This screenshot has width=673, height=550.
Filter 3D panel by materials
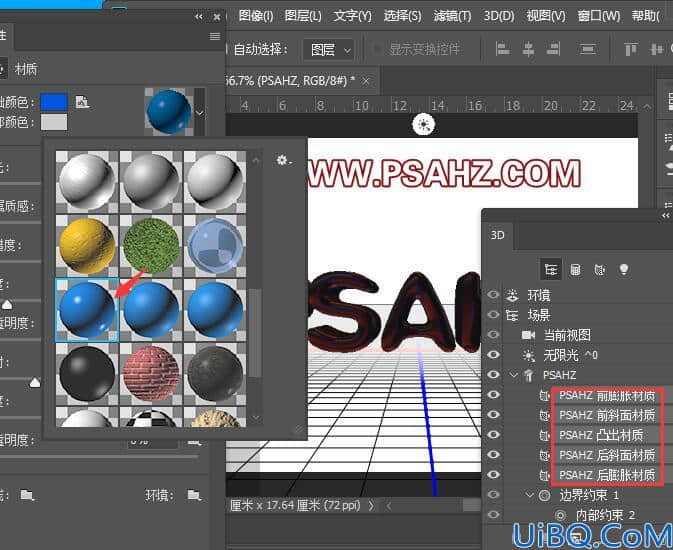pyautogui.click(x=600, y=270)
